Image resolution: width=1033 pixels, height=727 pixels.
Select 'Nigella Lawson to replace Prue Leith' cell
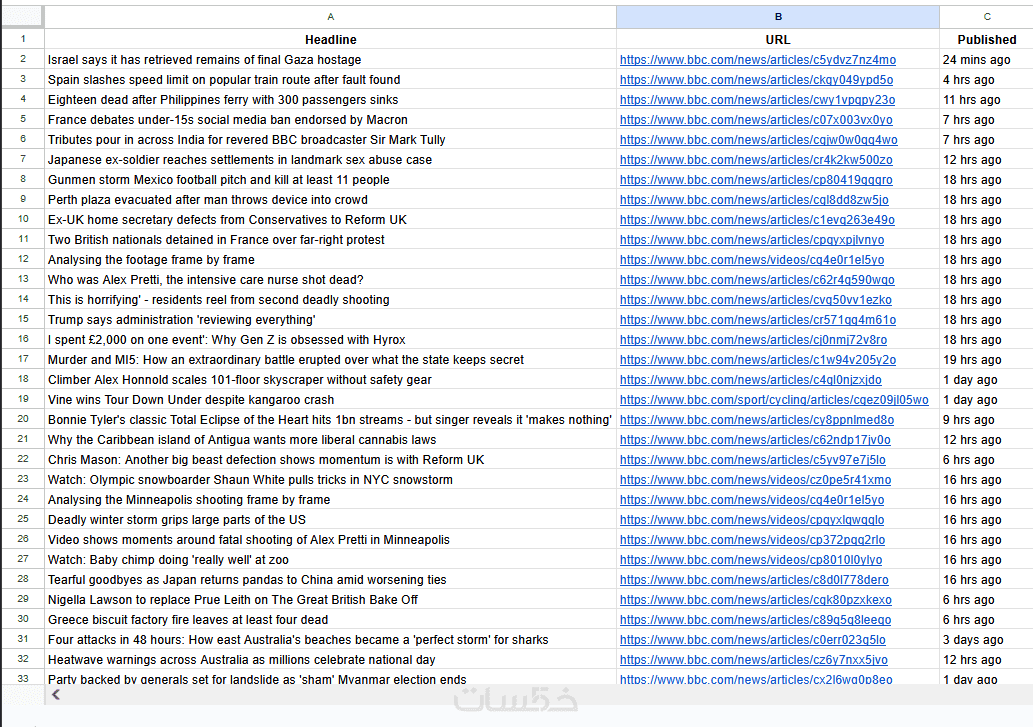tap(330, 600)
